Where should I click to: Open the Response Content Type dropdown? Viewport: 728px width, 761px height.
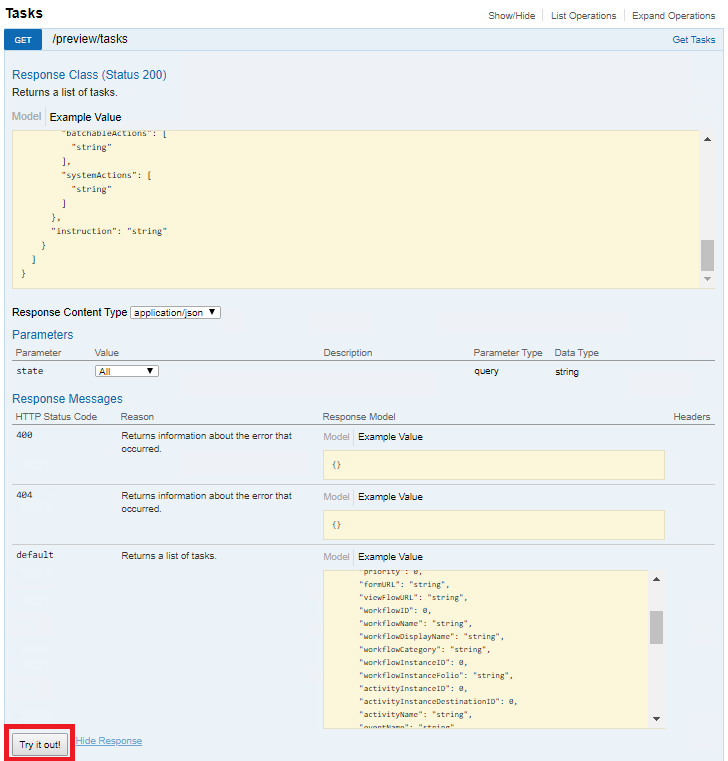click(x=175, y=312)
